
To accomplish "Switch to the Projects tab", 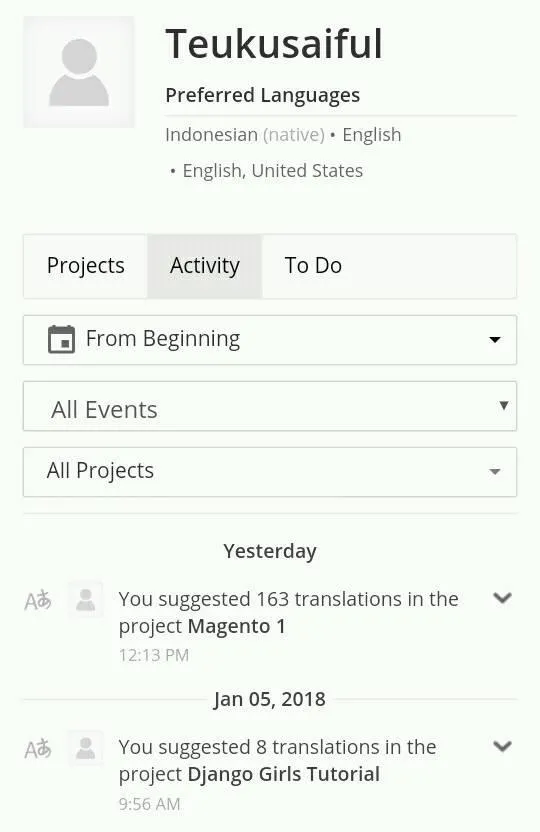I will [x=85, y=266].
